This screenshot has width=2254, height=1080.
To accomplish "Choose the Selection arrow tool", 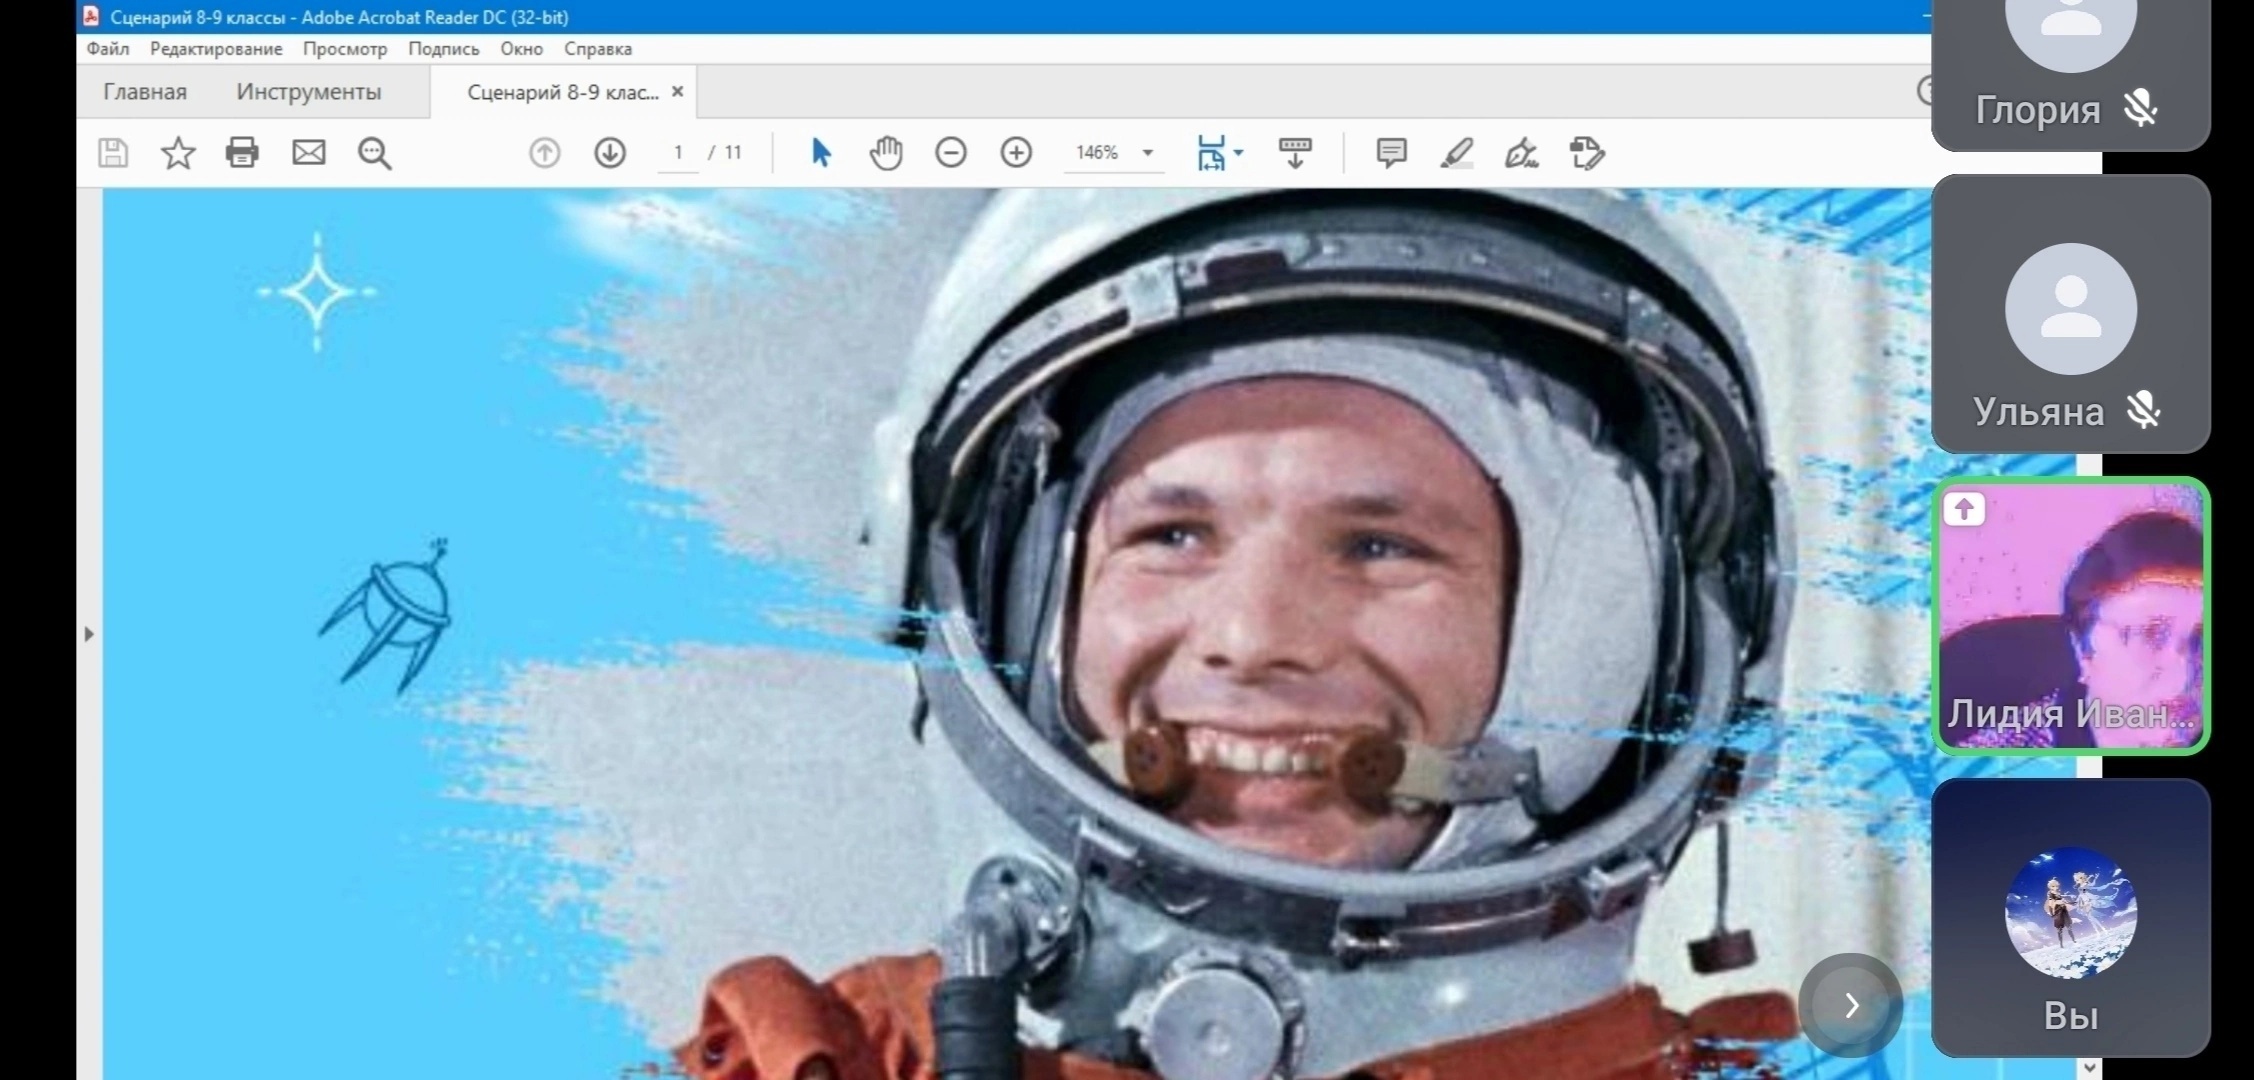I will [x=821, y=153].
